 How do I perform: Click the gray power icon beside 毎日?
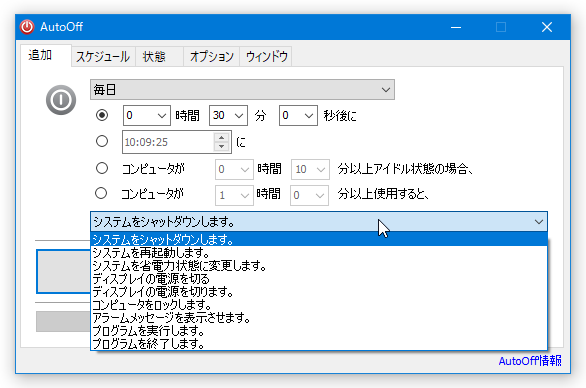coord(61,100)
